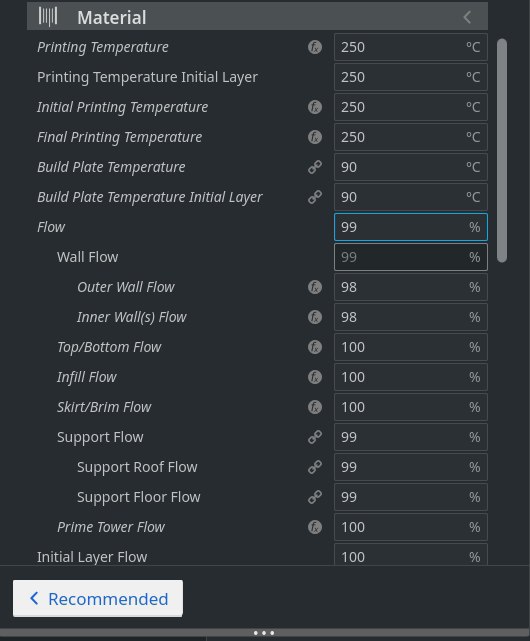Screen dimensions: 530x641
Task: Switch back to Recommended settings
Action: (98, 598)
